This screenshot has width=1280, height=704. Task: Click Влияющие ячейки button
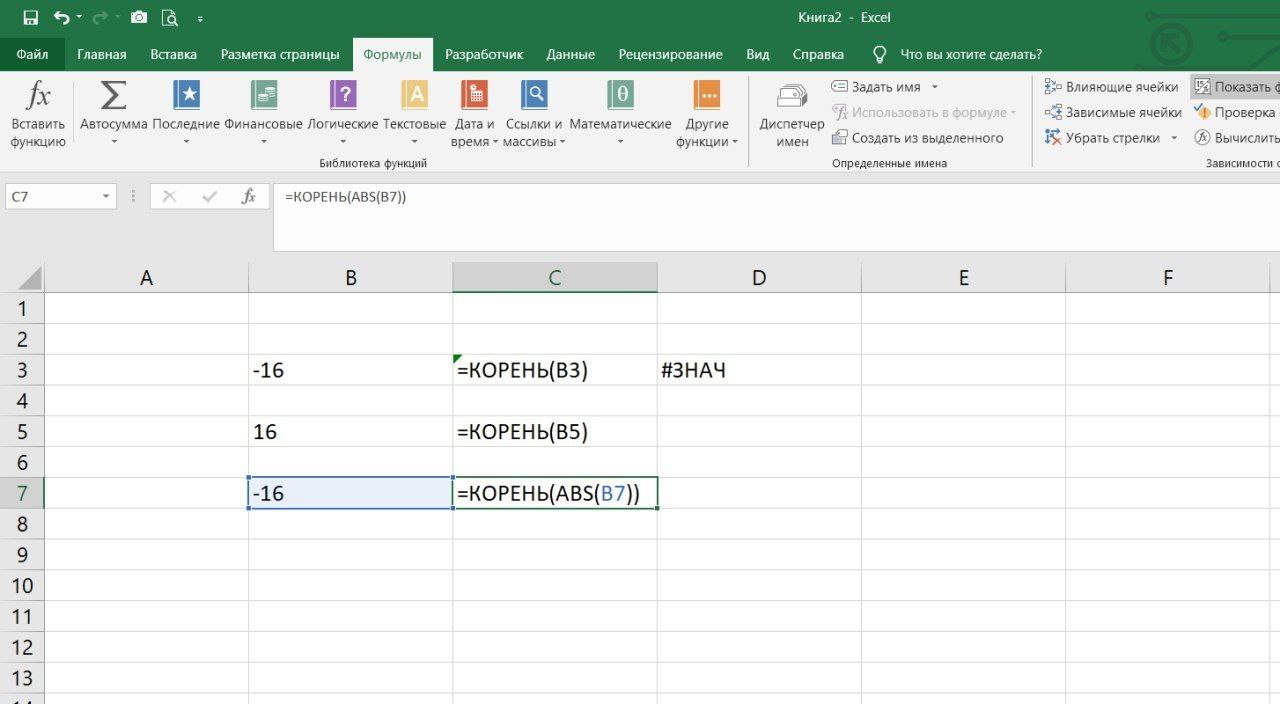pos(1113,87)
